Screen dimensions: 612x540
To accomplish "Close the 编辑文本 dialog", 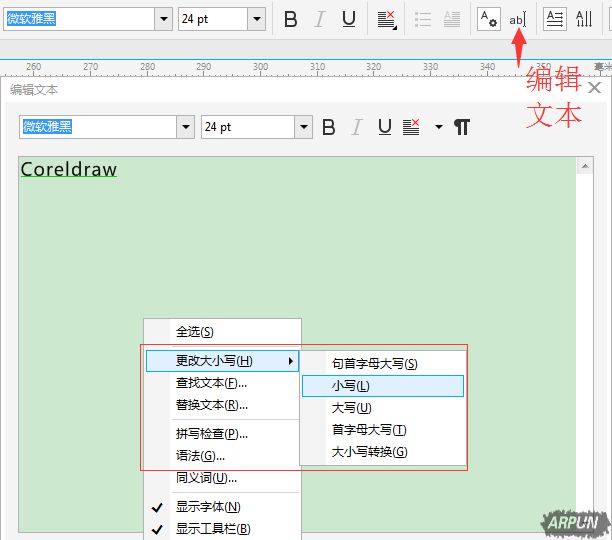I will pos(595,89).
